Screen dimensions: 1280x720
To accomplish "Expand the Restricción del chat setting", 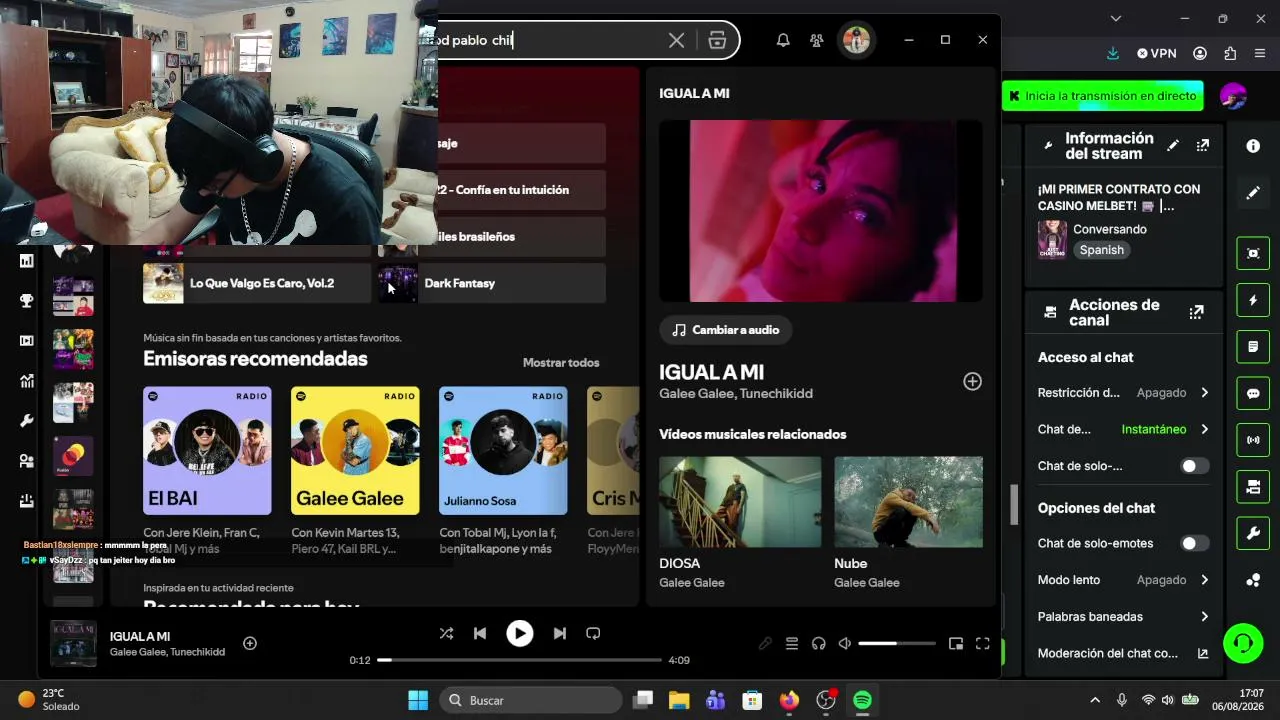I will (x=1124, y=393).
